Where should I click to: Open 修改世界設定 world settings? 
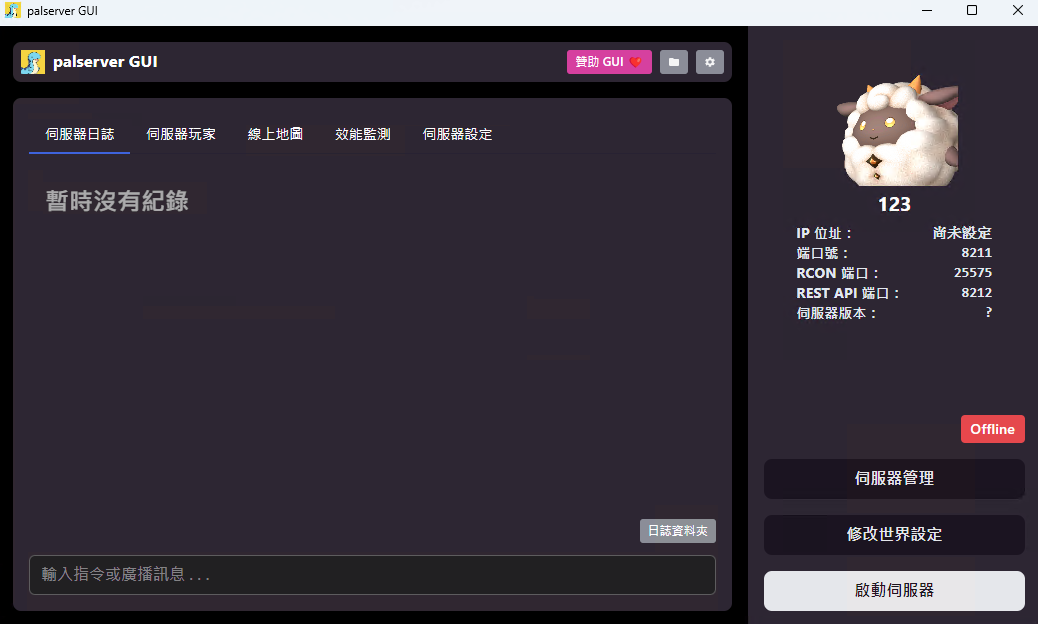pyautogui.click(x=894, y=535)
